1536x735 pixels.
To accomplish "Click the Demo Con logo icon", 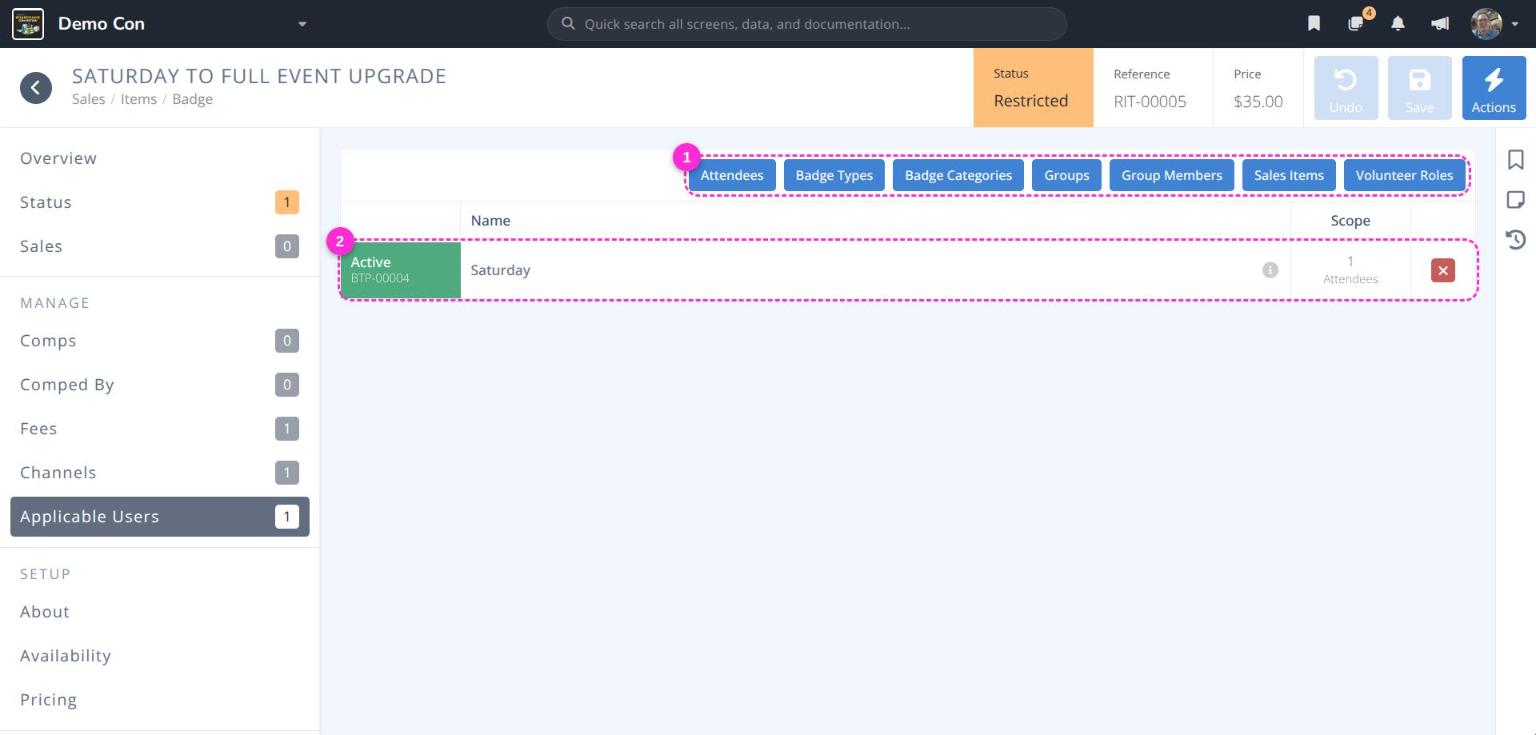I will [x=28, y=24].
